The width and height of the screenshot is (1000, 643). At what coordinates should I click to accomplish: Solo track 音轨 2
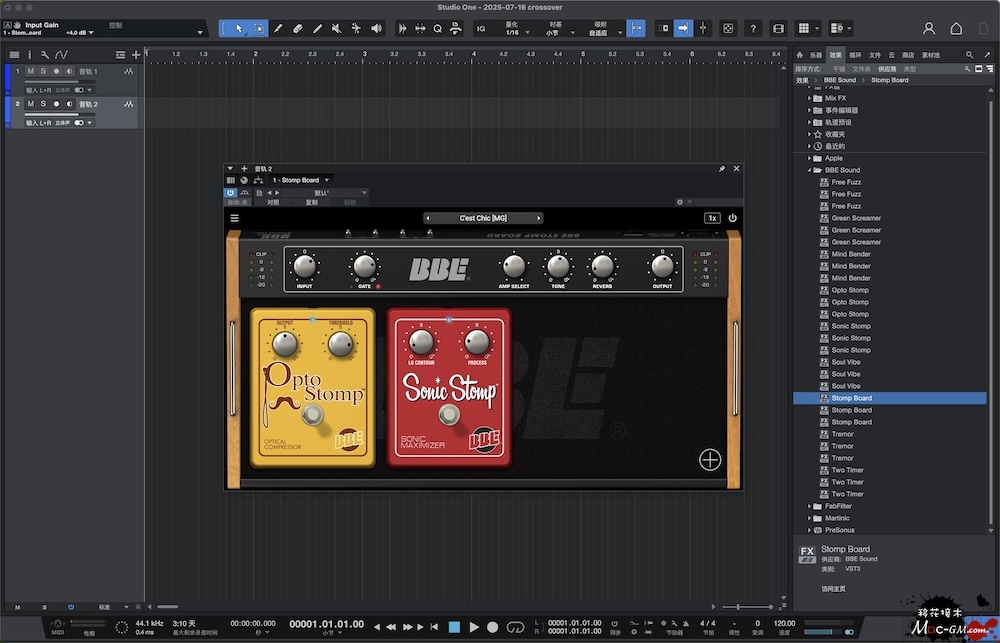coord(43,104)
